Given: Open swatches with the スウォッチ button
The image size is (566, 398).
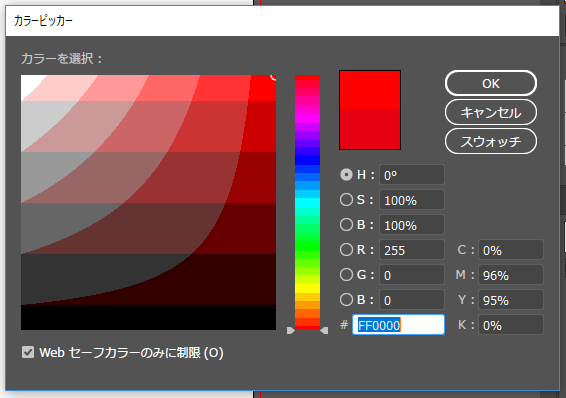Looking at the screenshot, I should [x=491, y=141].
